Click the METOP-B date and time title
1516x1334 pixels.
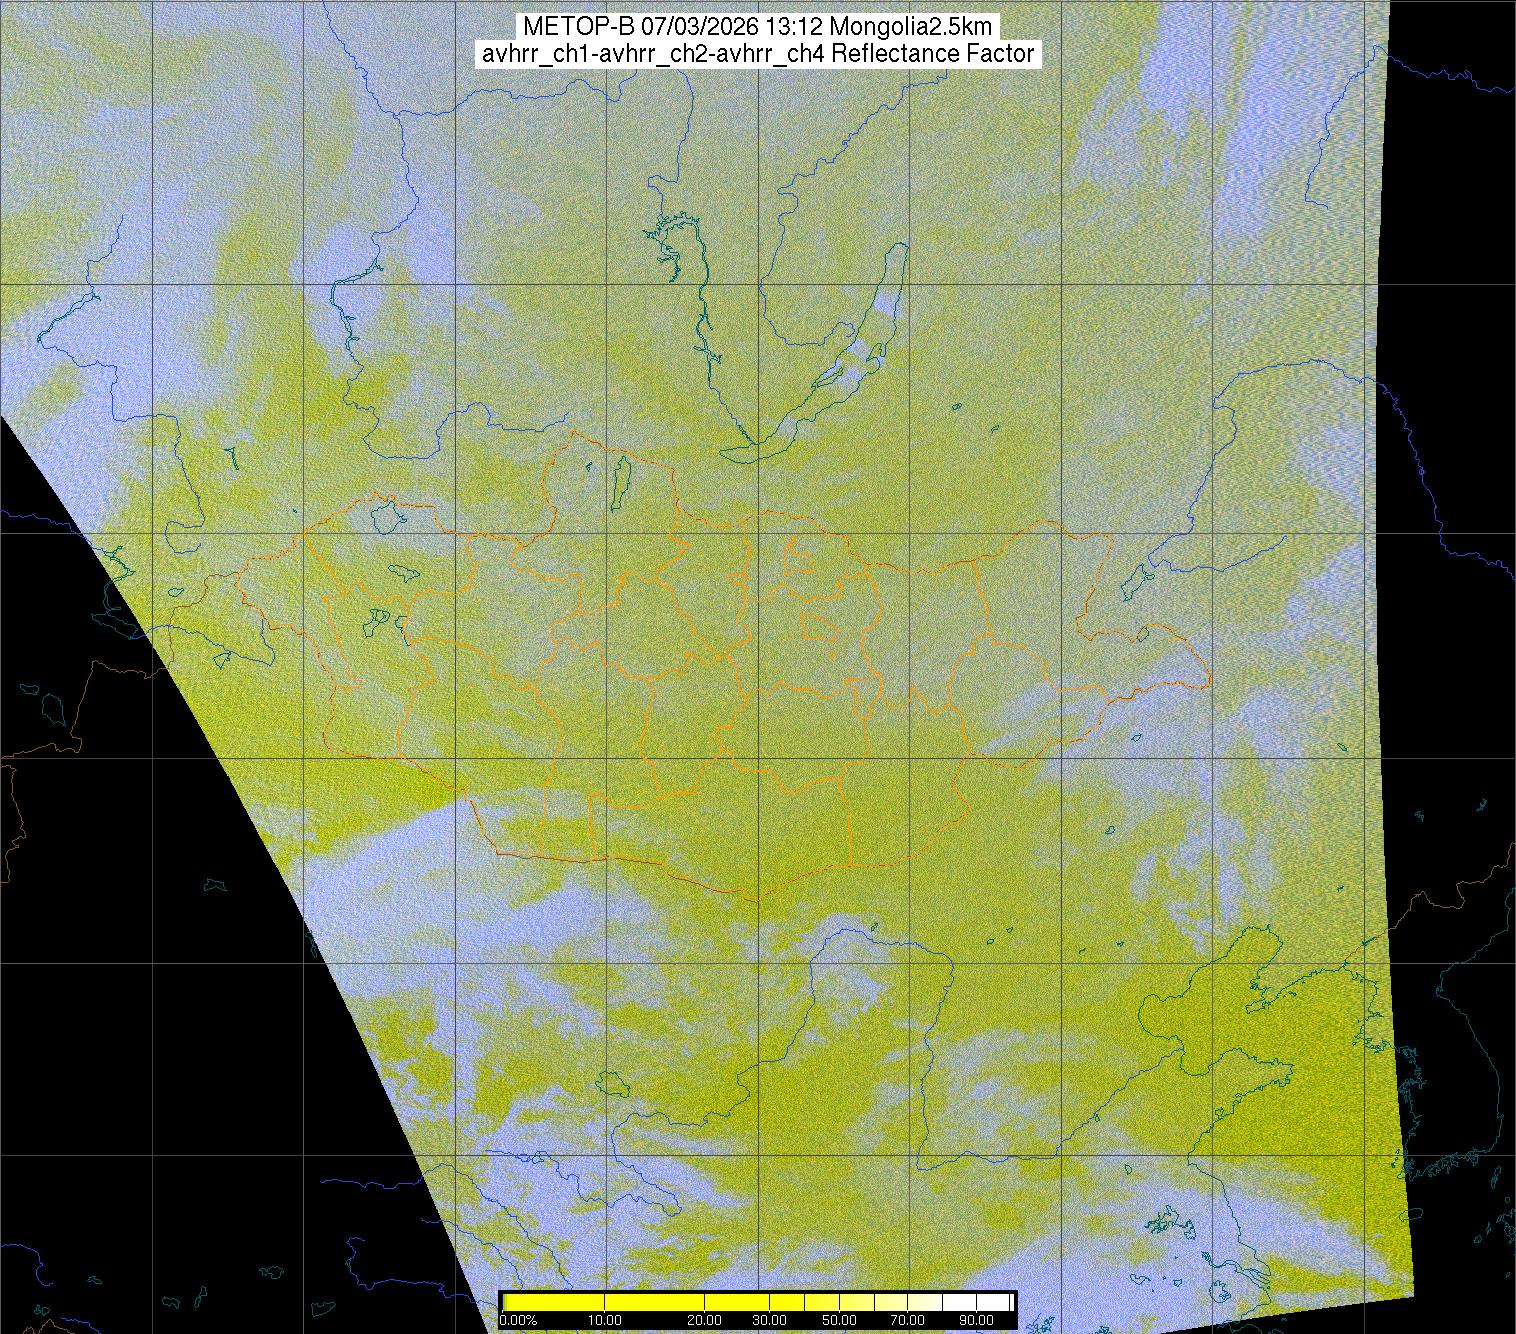coord(757,27)
